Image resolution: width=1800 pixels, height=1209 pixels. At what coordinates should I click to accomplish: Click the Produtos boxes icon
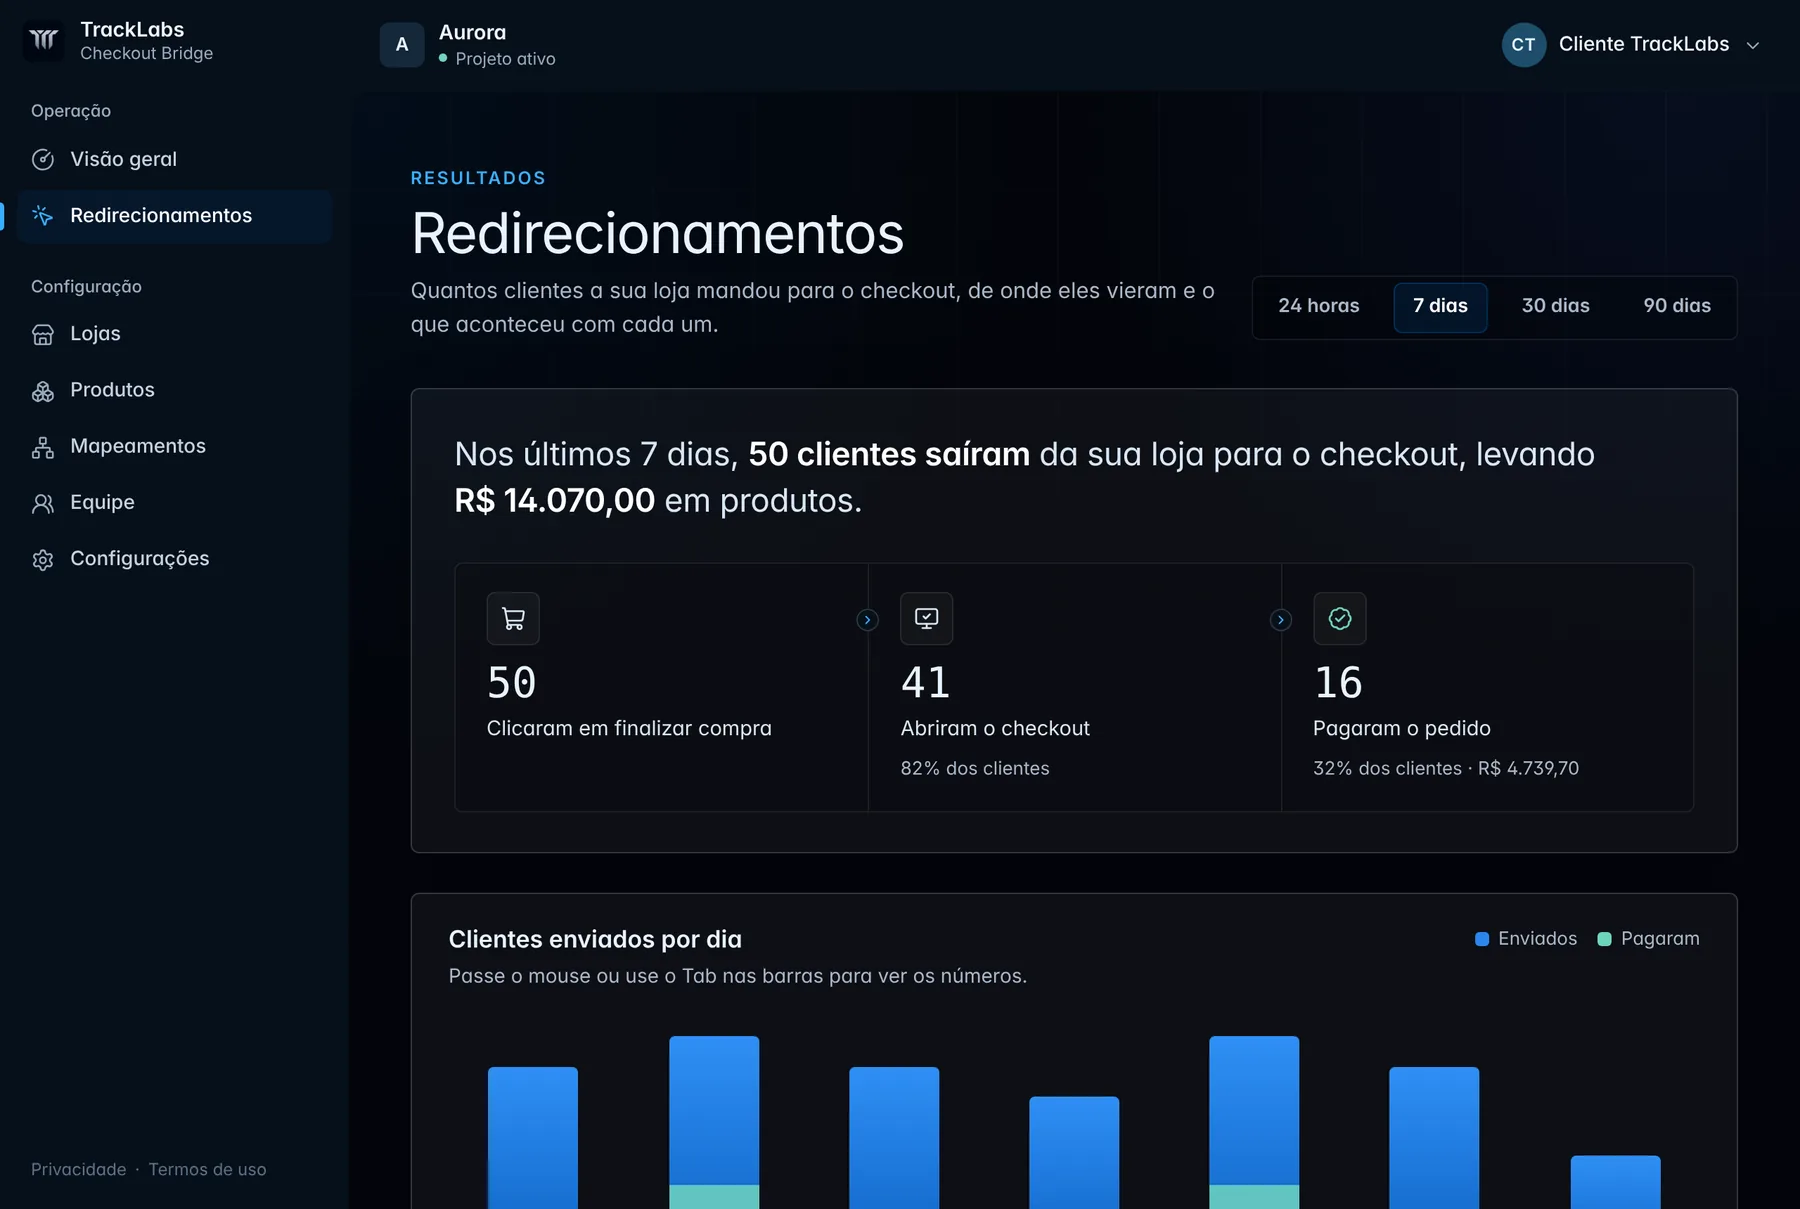(x=43, y=390)
